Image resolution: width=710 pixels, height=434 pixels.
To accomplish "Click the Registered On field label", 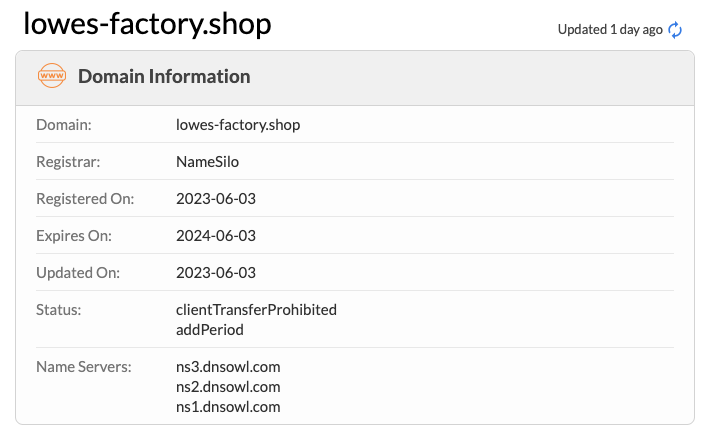I will click(x=84, y=198).
